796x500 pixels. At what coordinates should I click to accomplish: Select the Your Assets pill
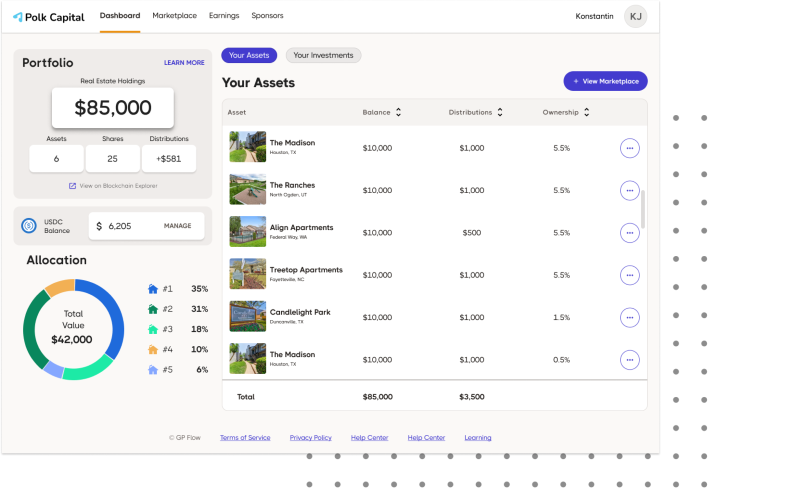(249, 56)
